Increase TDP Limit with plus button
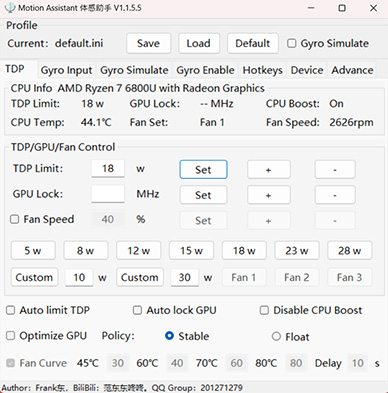The height and width of the screenshot is (393, 388). point(269,169)
